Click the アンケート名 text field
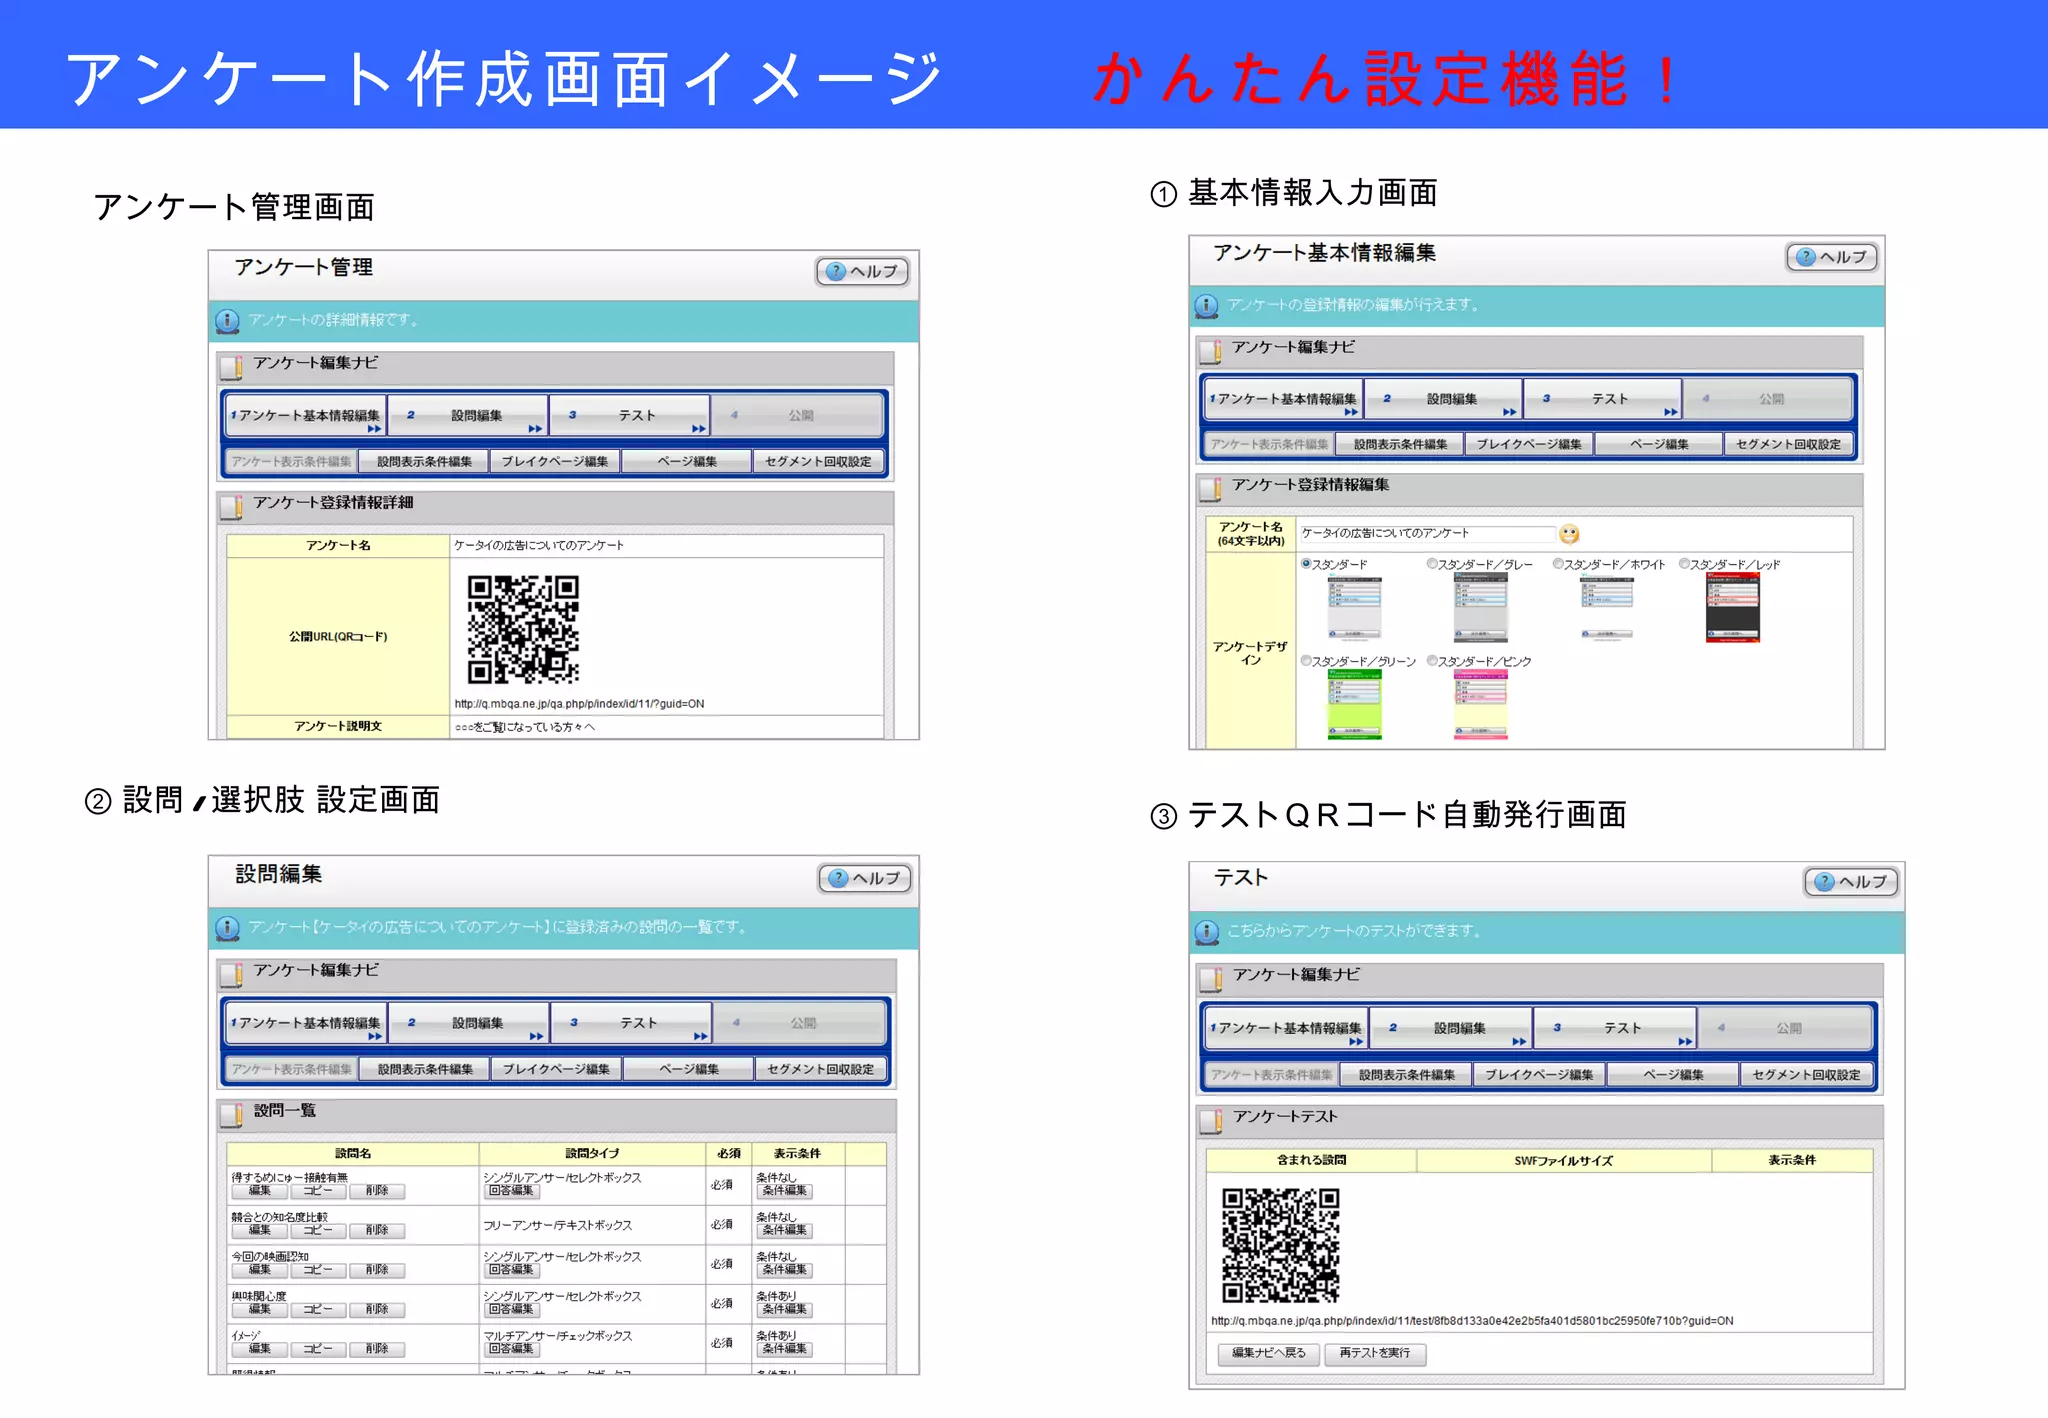 [1427, 534]
